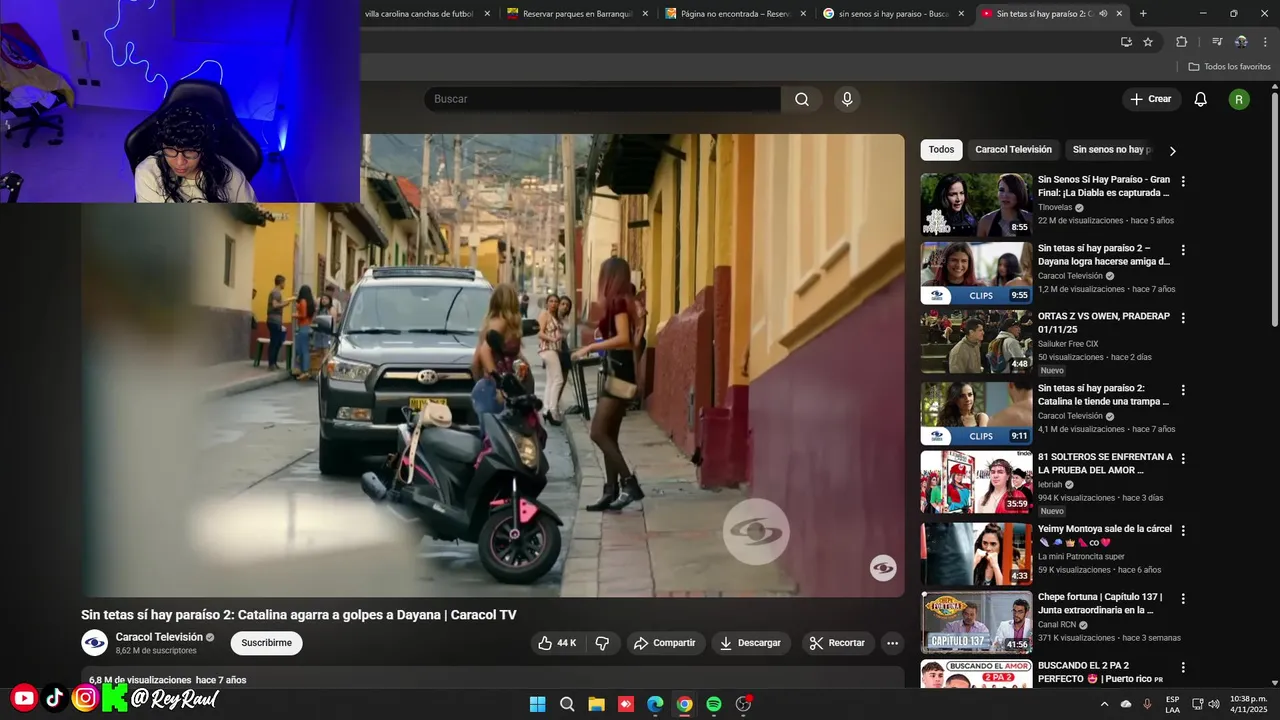Screen dimensions: 1280x720
Task: Open Caracol Televisión channel name link
Action: [159, 637]
